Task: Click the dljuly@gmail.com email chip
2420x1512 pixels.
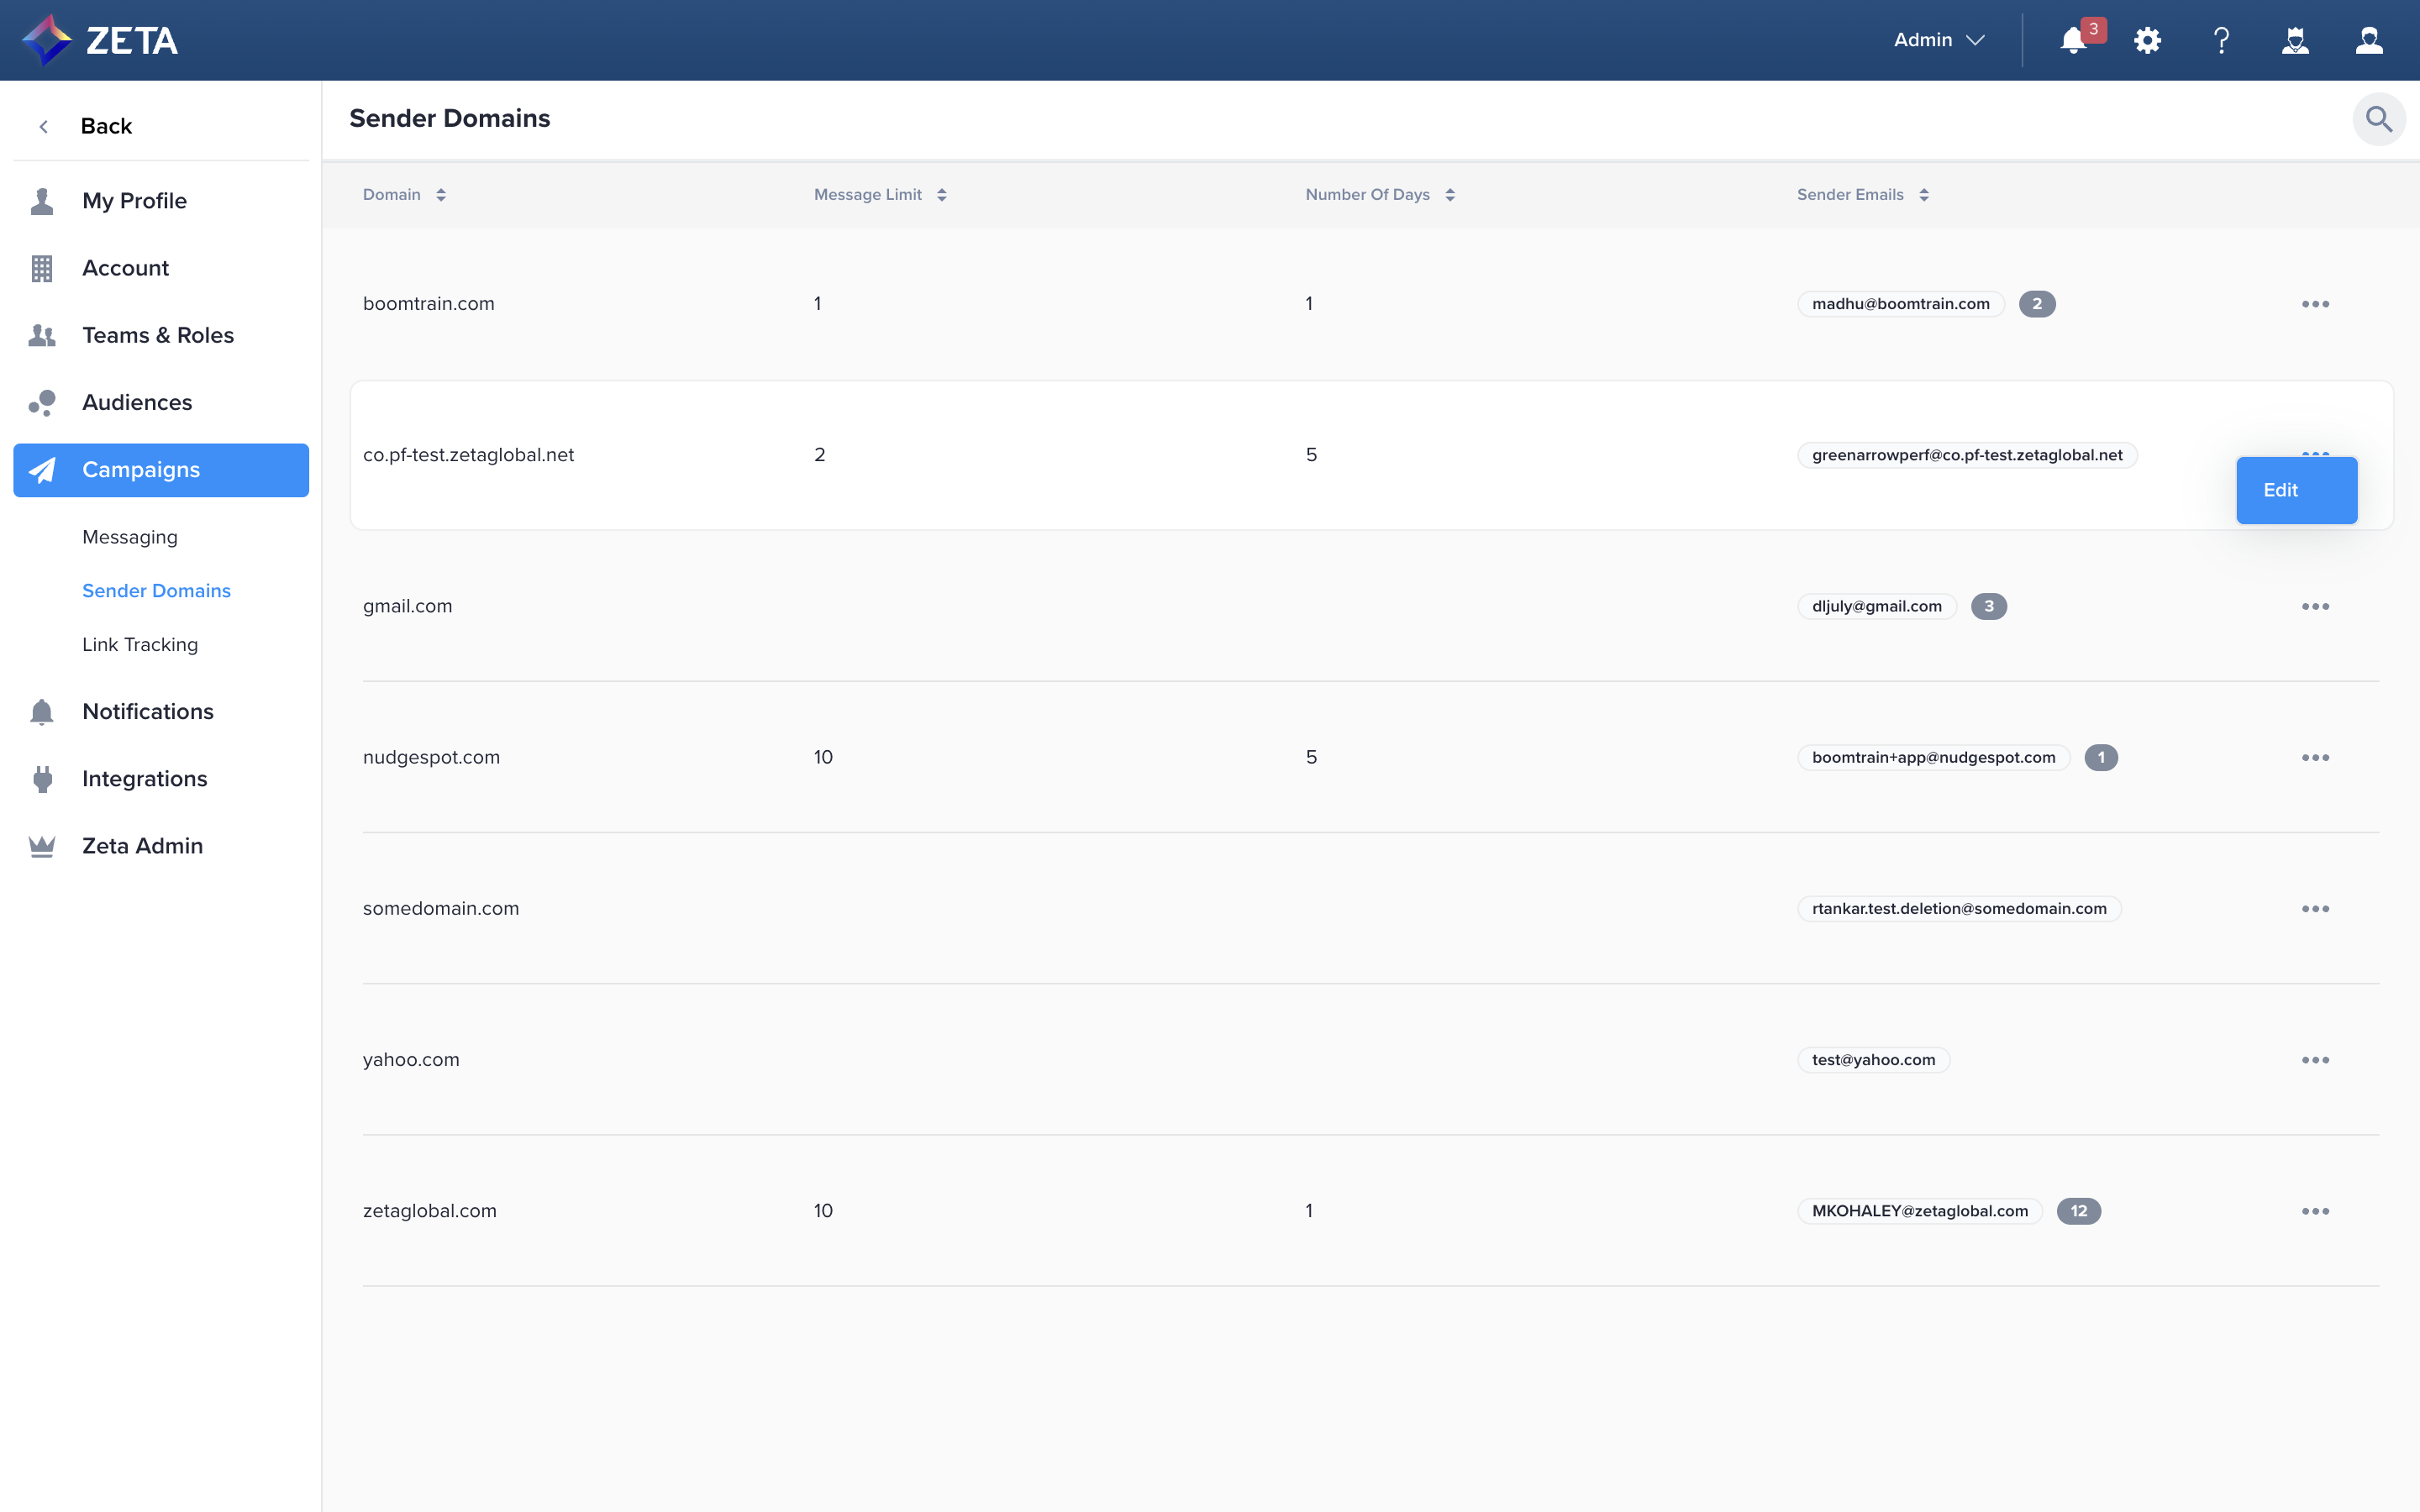Action: pyautogui.click(x=1876, y=606)
